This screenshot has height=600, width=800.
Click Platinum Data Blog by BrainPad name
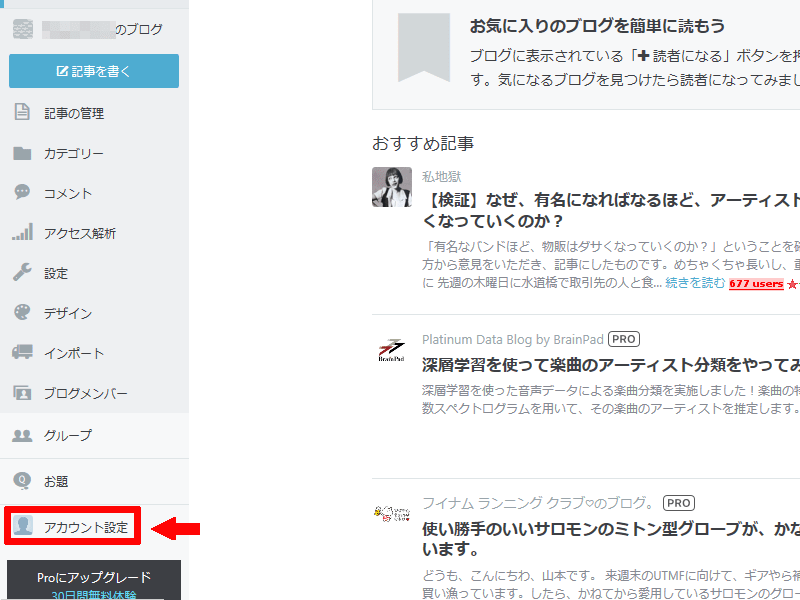click(x=513, y=339)
